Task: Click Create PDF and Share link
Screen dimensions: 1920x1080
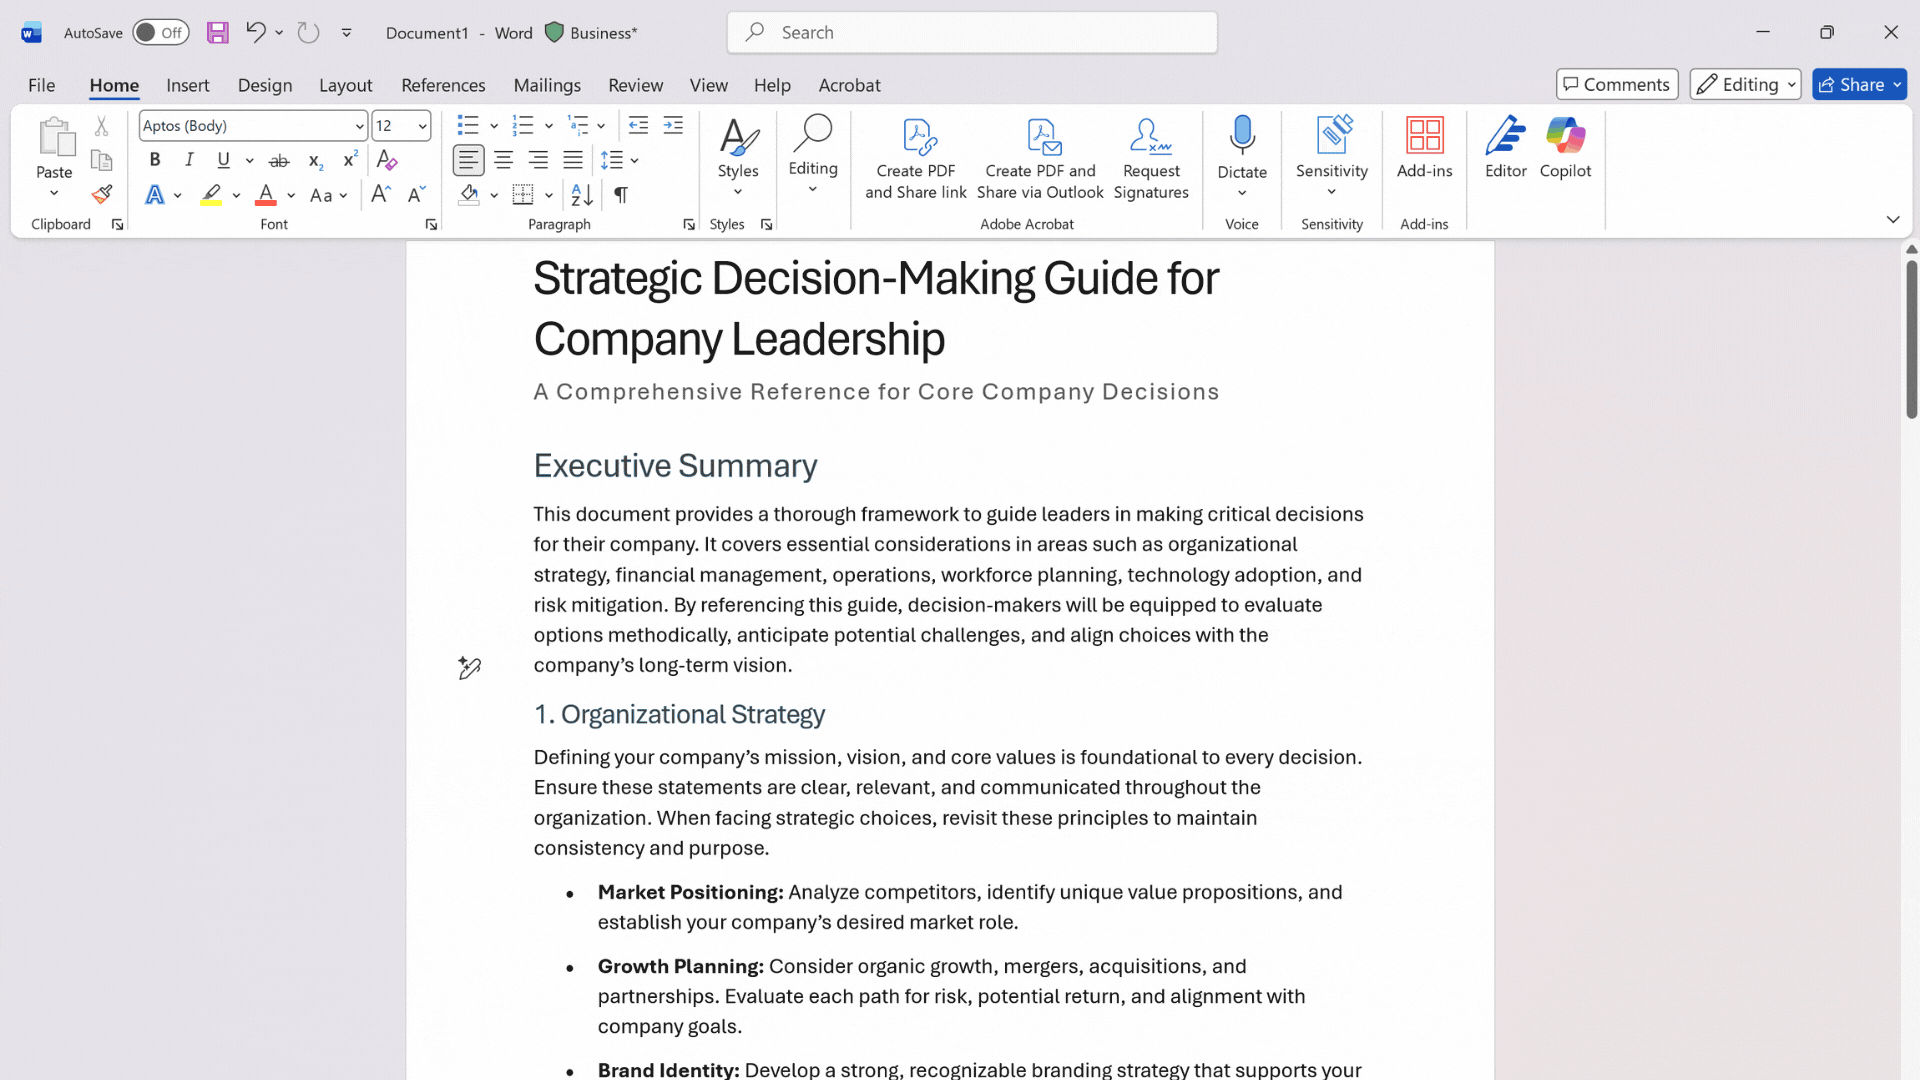Action: click(915, 160)
